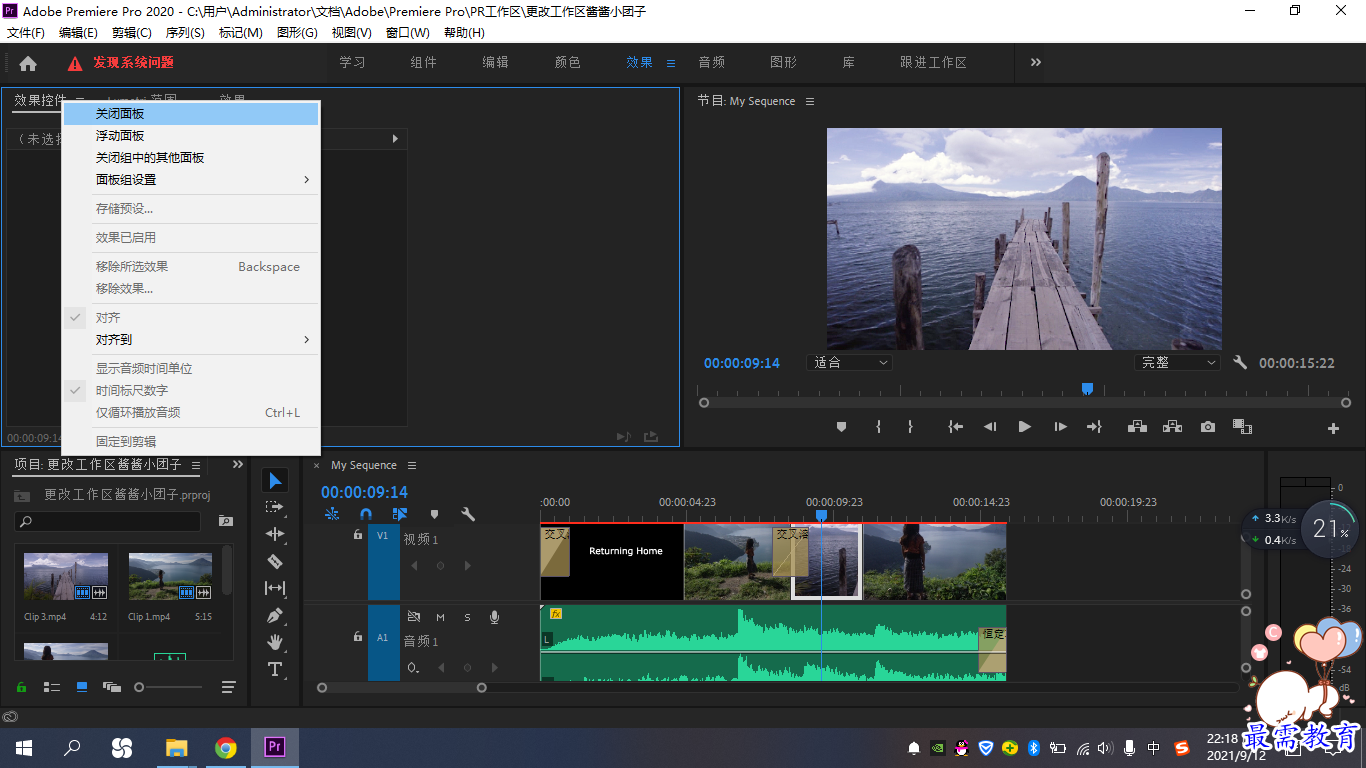Open Program monitor button editor plus
The height and width of the screenshot is (768, 1366).
pos(1333,428)
